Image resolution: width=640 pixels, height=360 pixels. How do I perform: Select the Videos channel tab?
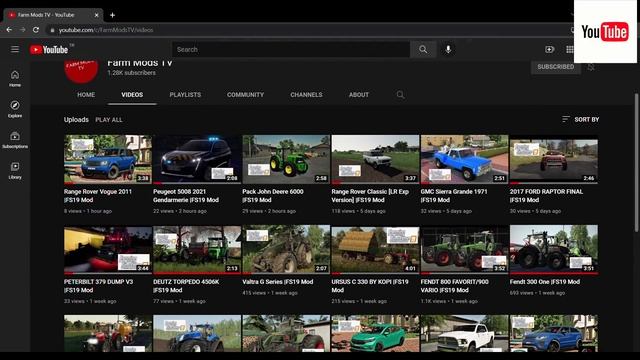(x=132, y=95)
